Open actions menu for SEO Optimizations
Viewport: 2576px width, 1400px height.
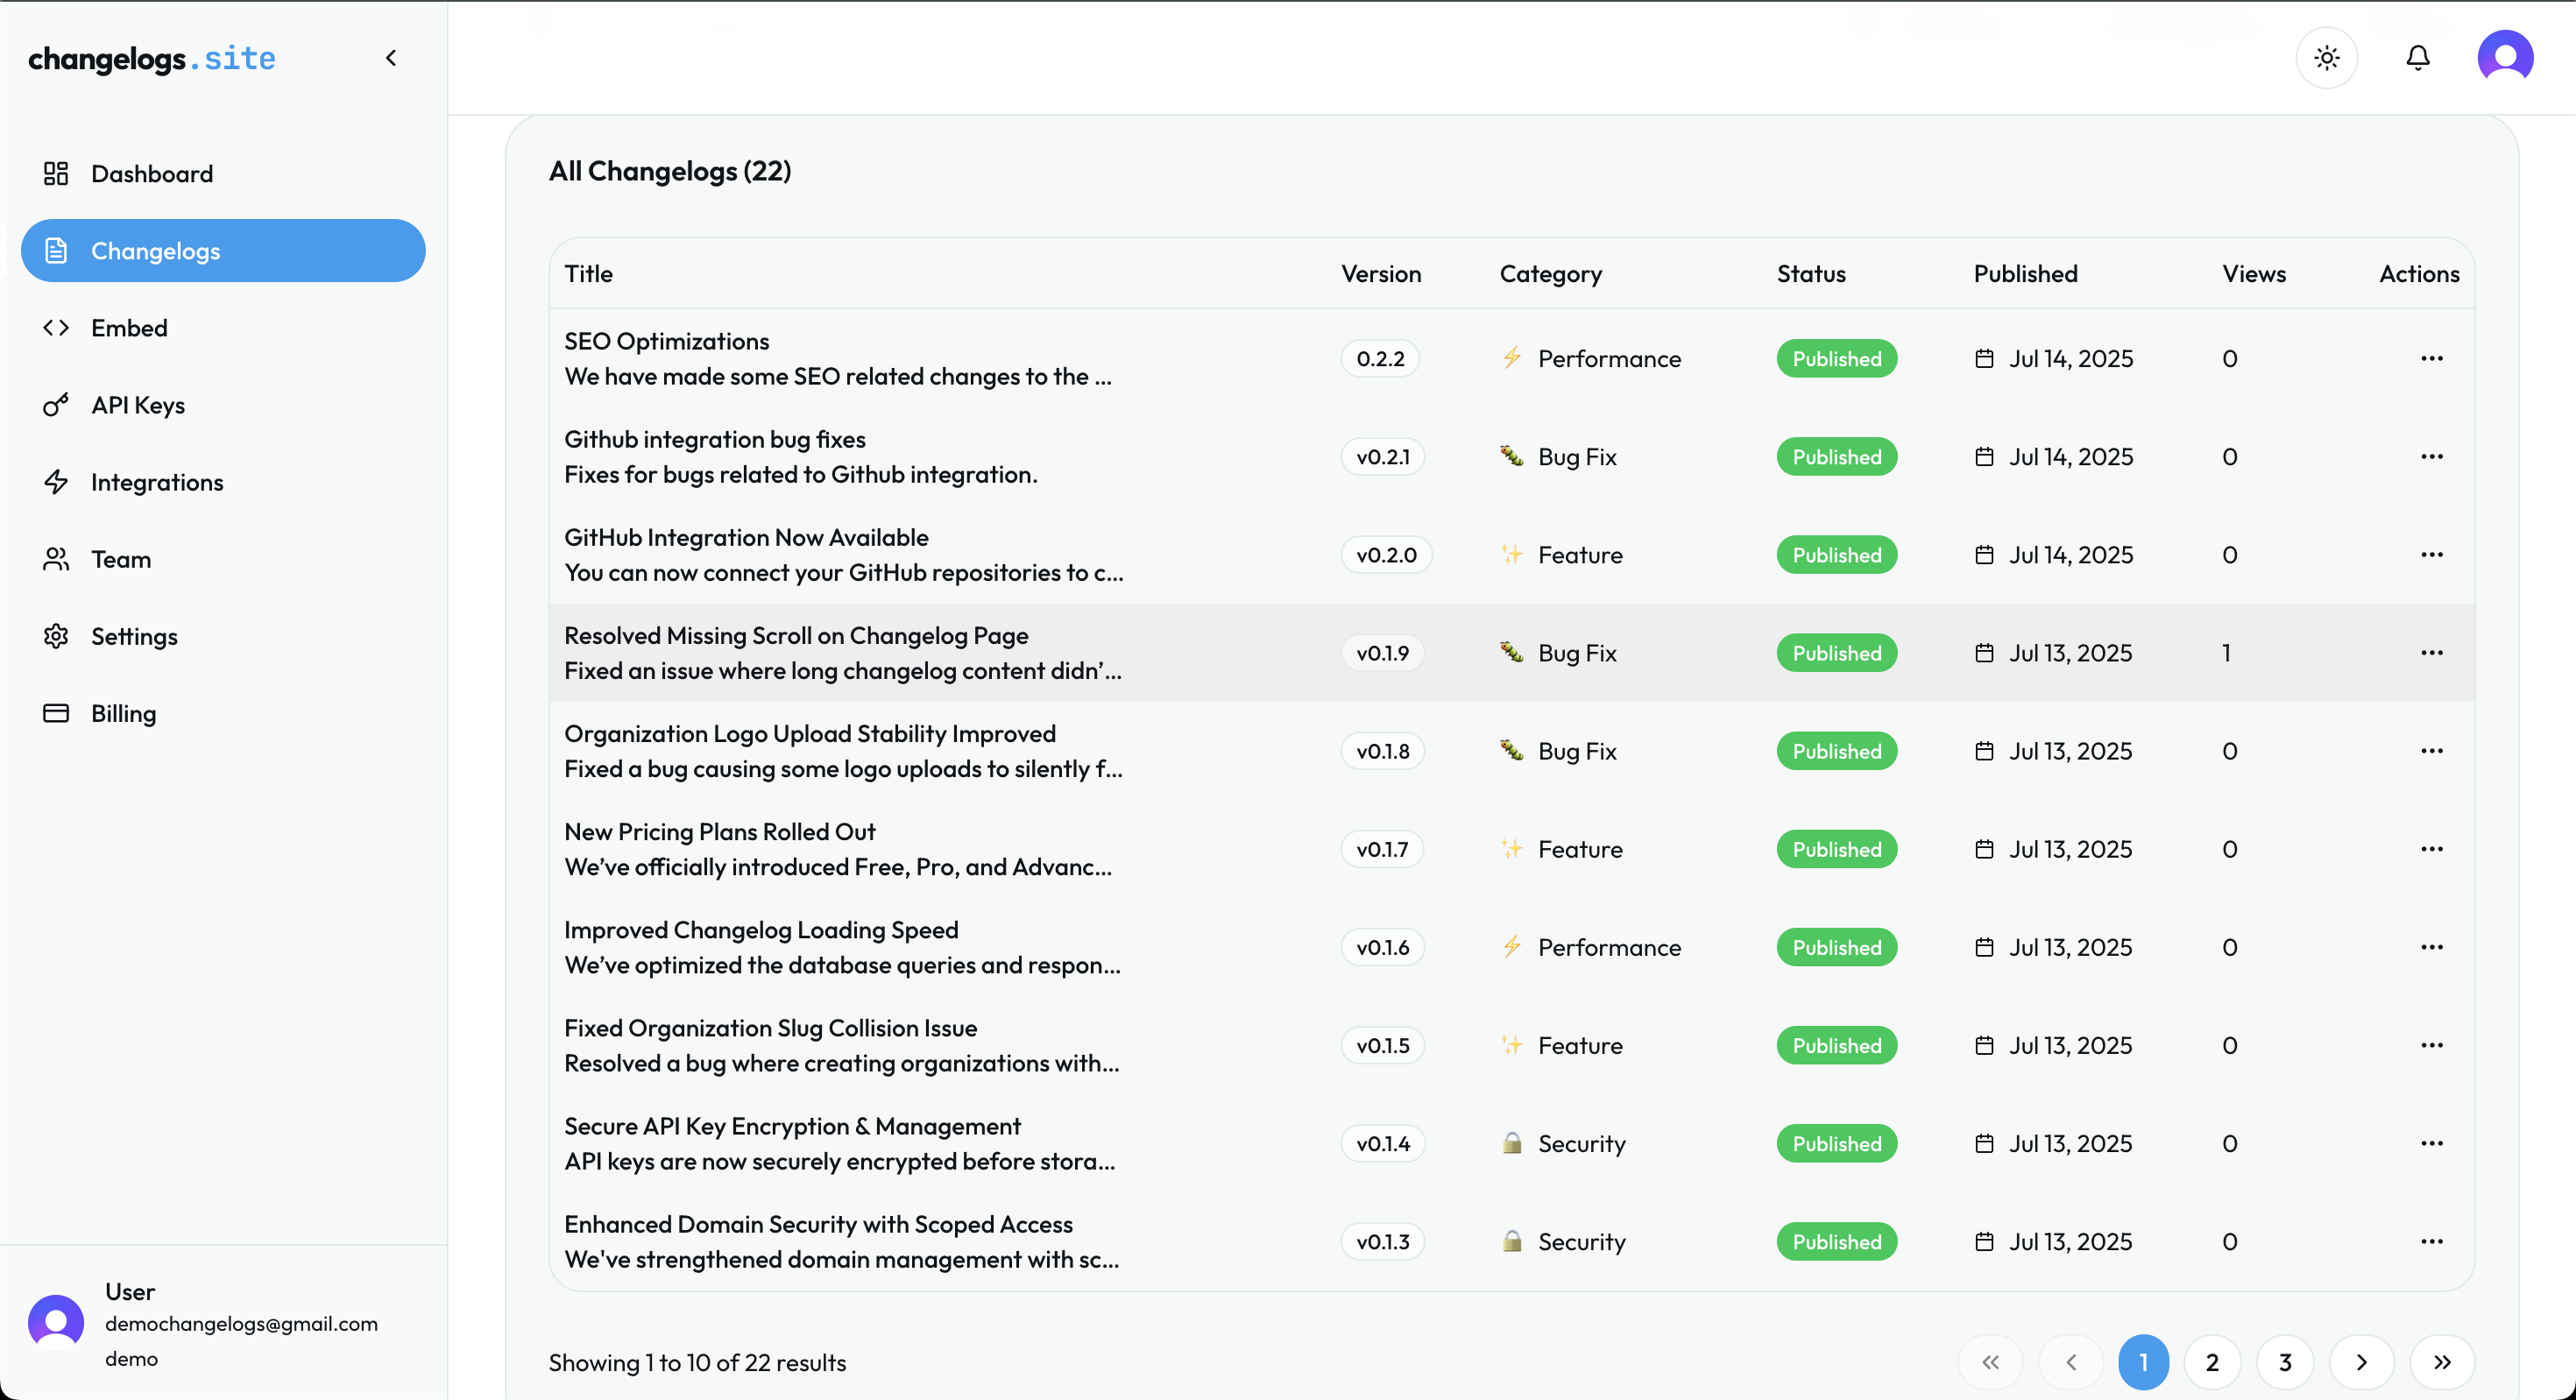tap(2432, 358)
